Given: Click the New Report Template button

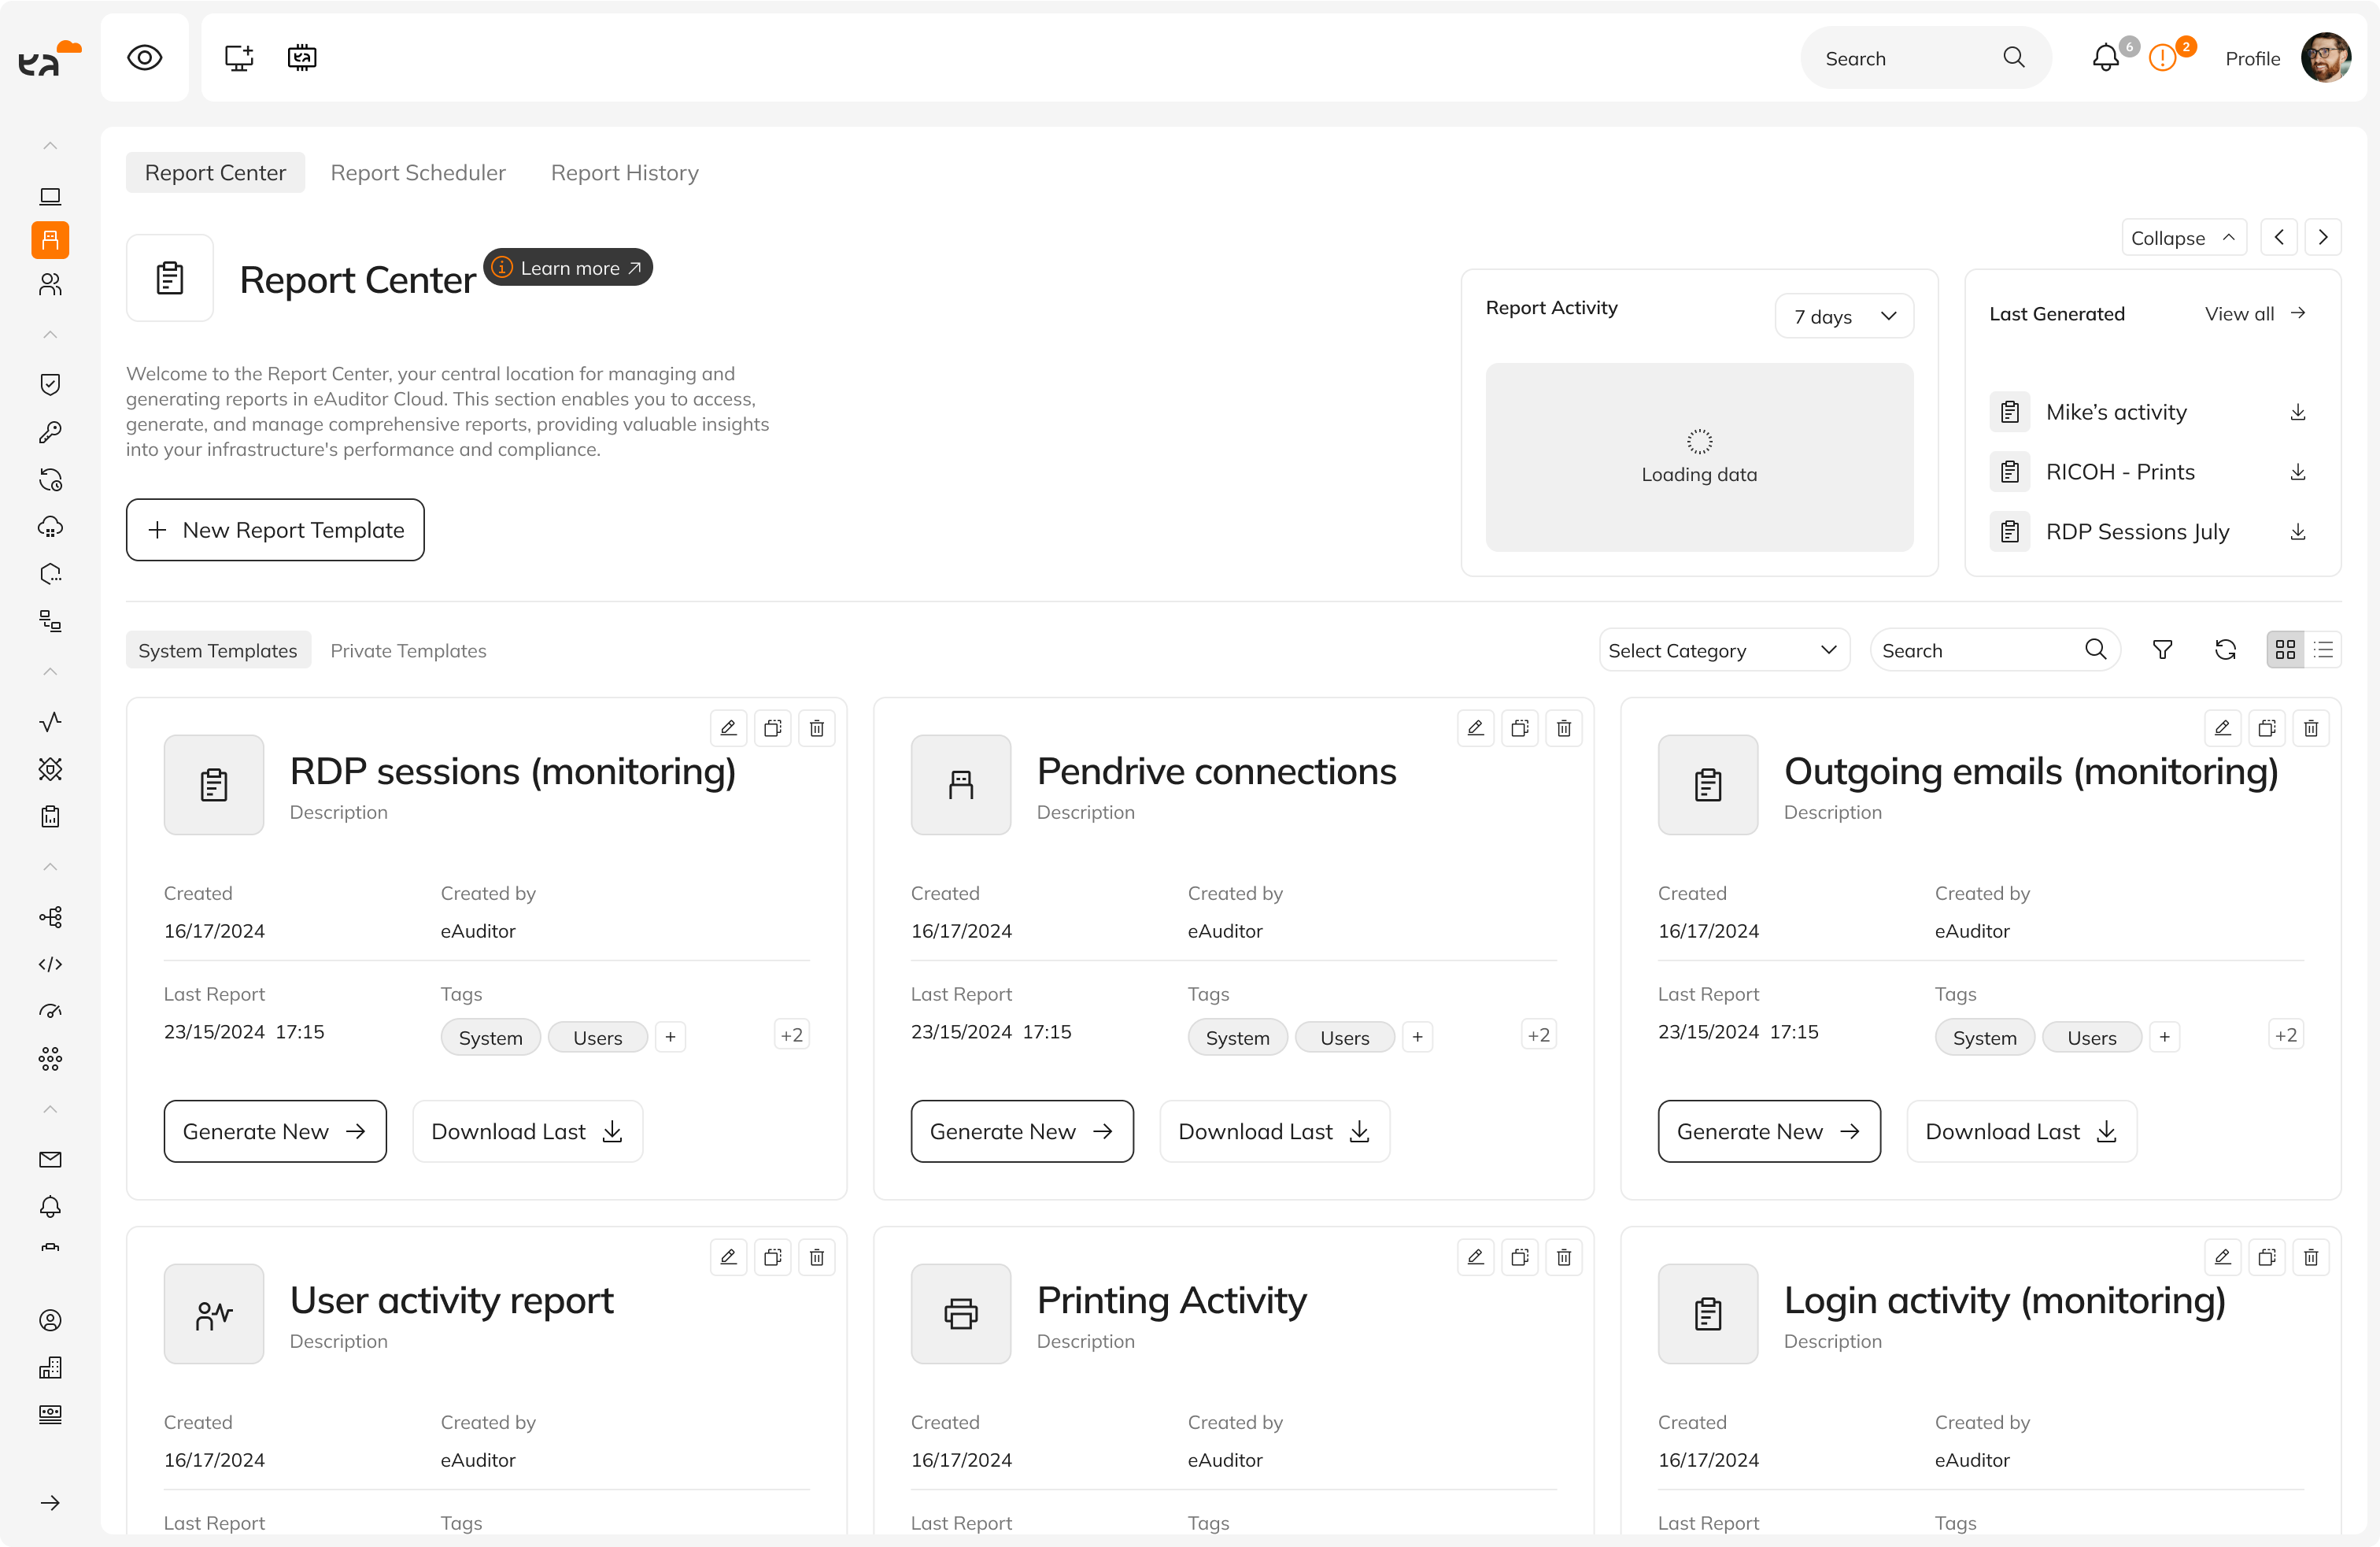Looking at the screenshot, I should (x=275, y=530).
